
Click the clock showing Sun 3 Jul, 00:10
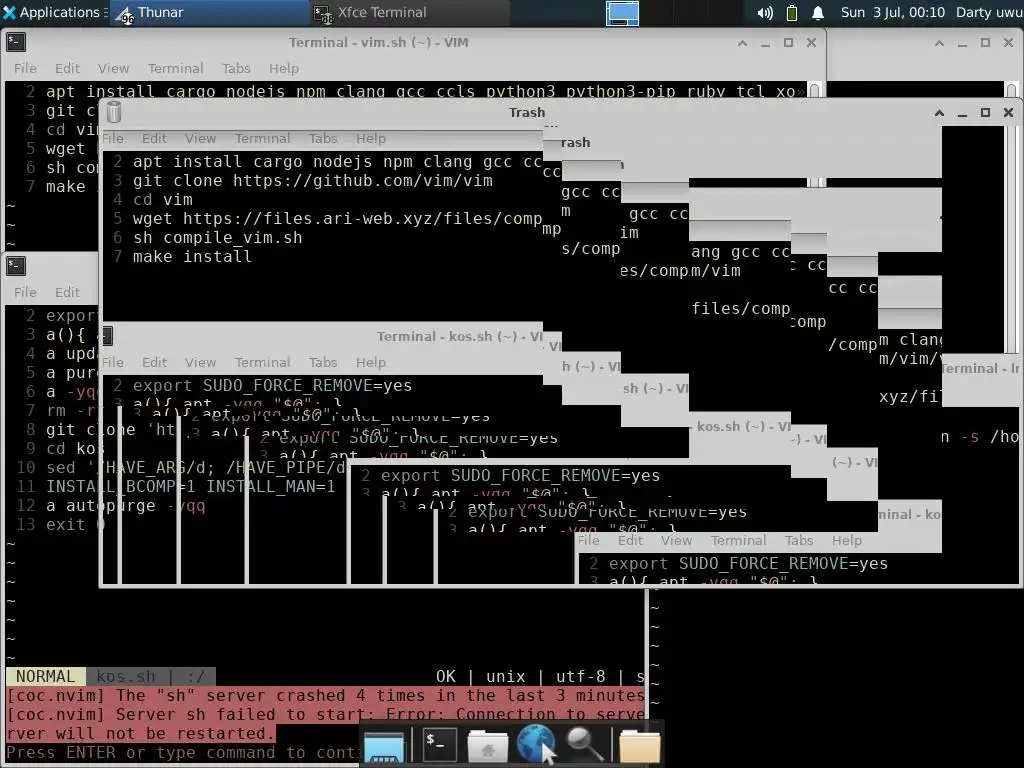[892, 12]
